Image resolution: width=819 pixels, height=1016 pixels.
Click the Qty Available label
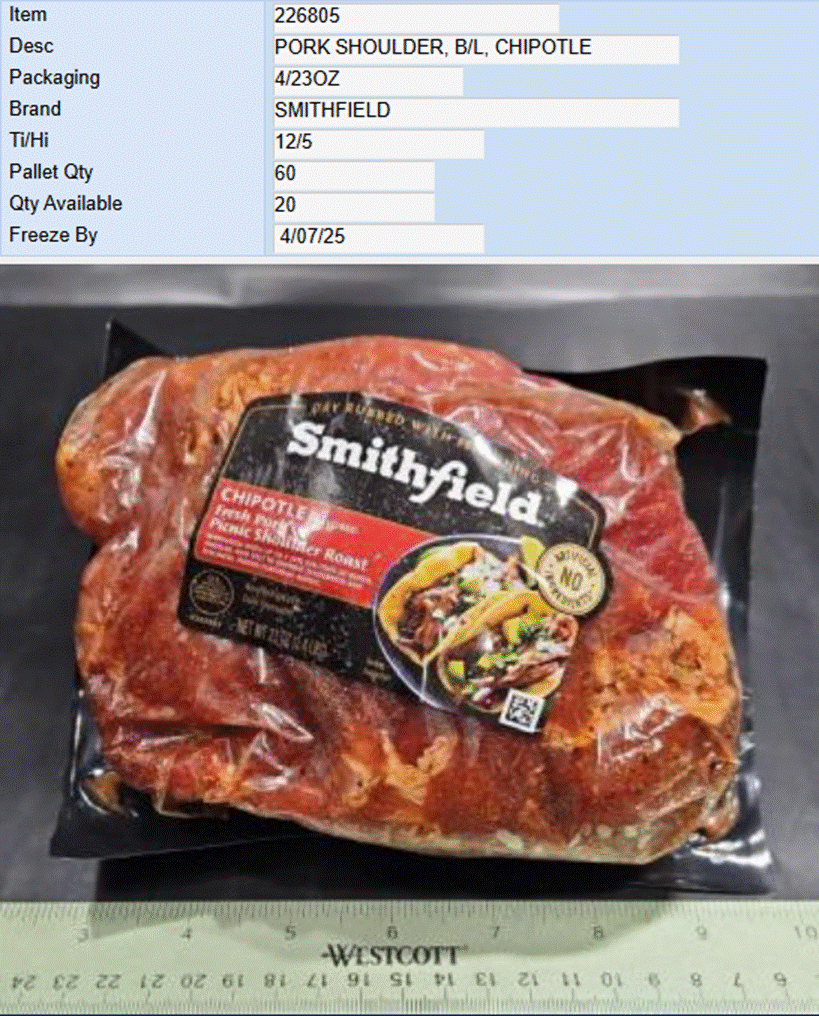(65, 203)
